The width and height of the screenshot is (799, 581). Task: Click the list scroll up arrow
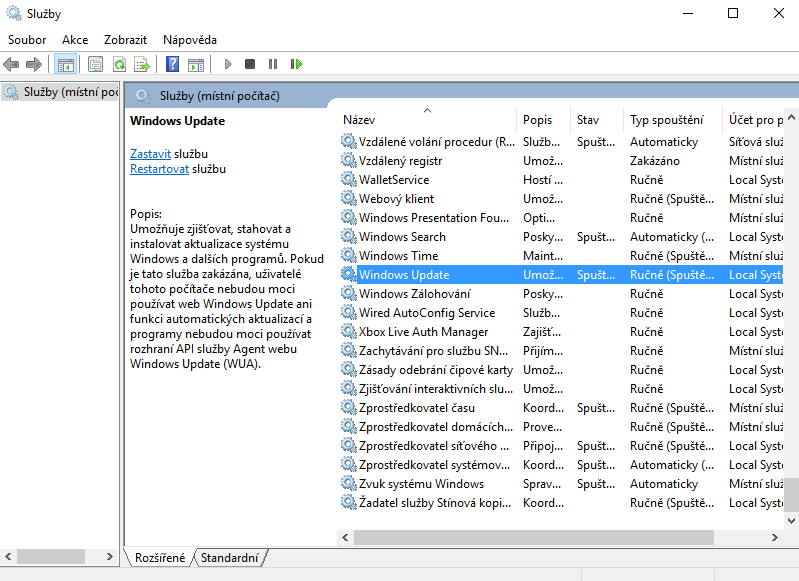point(791,117)
